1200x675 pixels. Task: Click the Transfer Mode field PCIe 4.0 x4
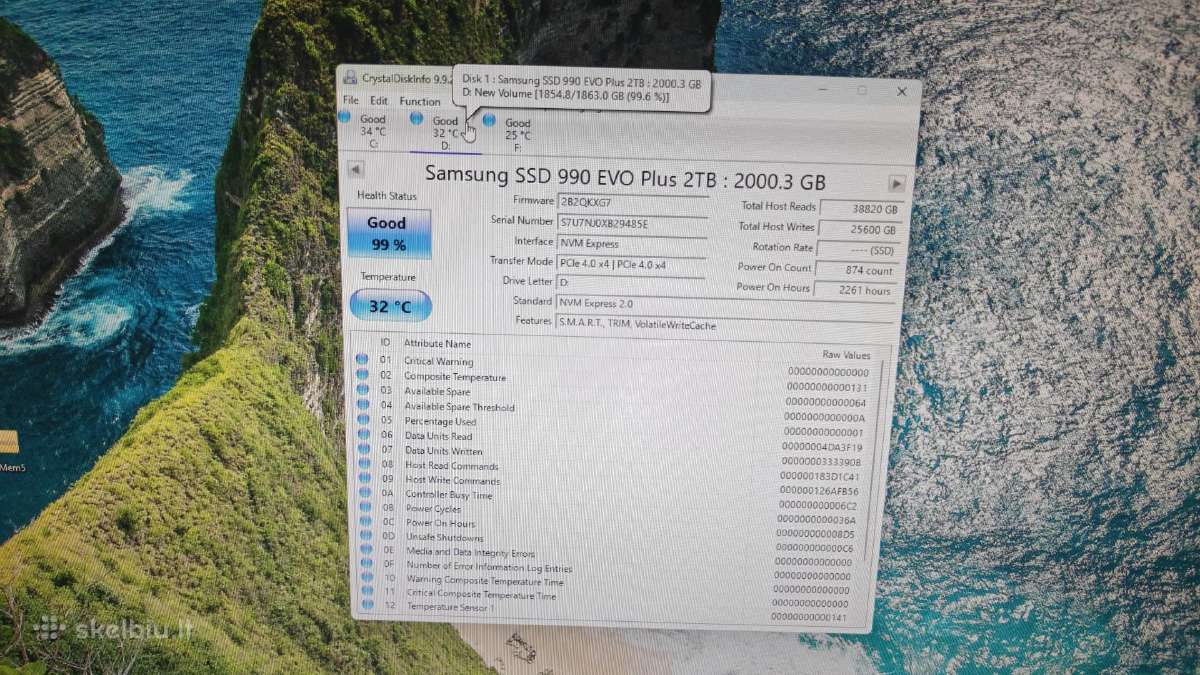[630, 263]
